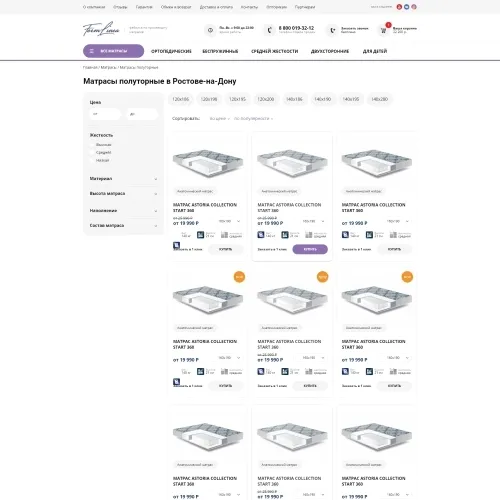This screenshot has width=500, height=500.
Task: Click orange badge on fourth product card
Action: click(239, 277)
